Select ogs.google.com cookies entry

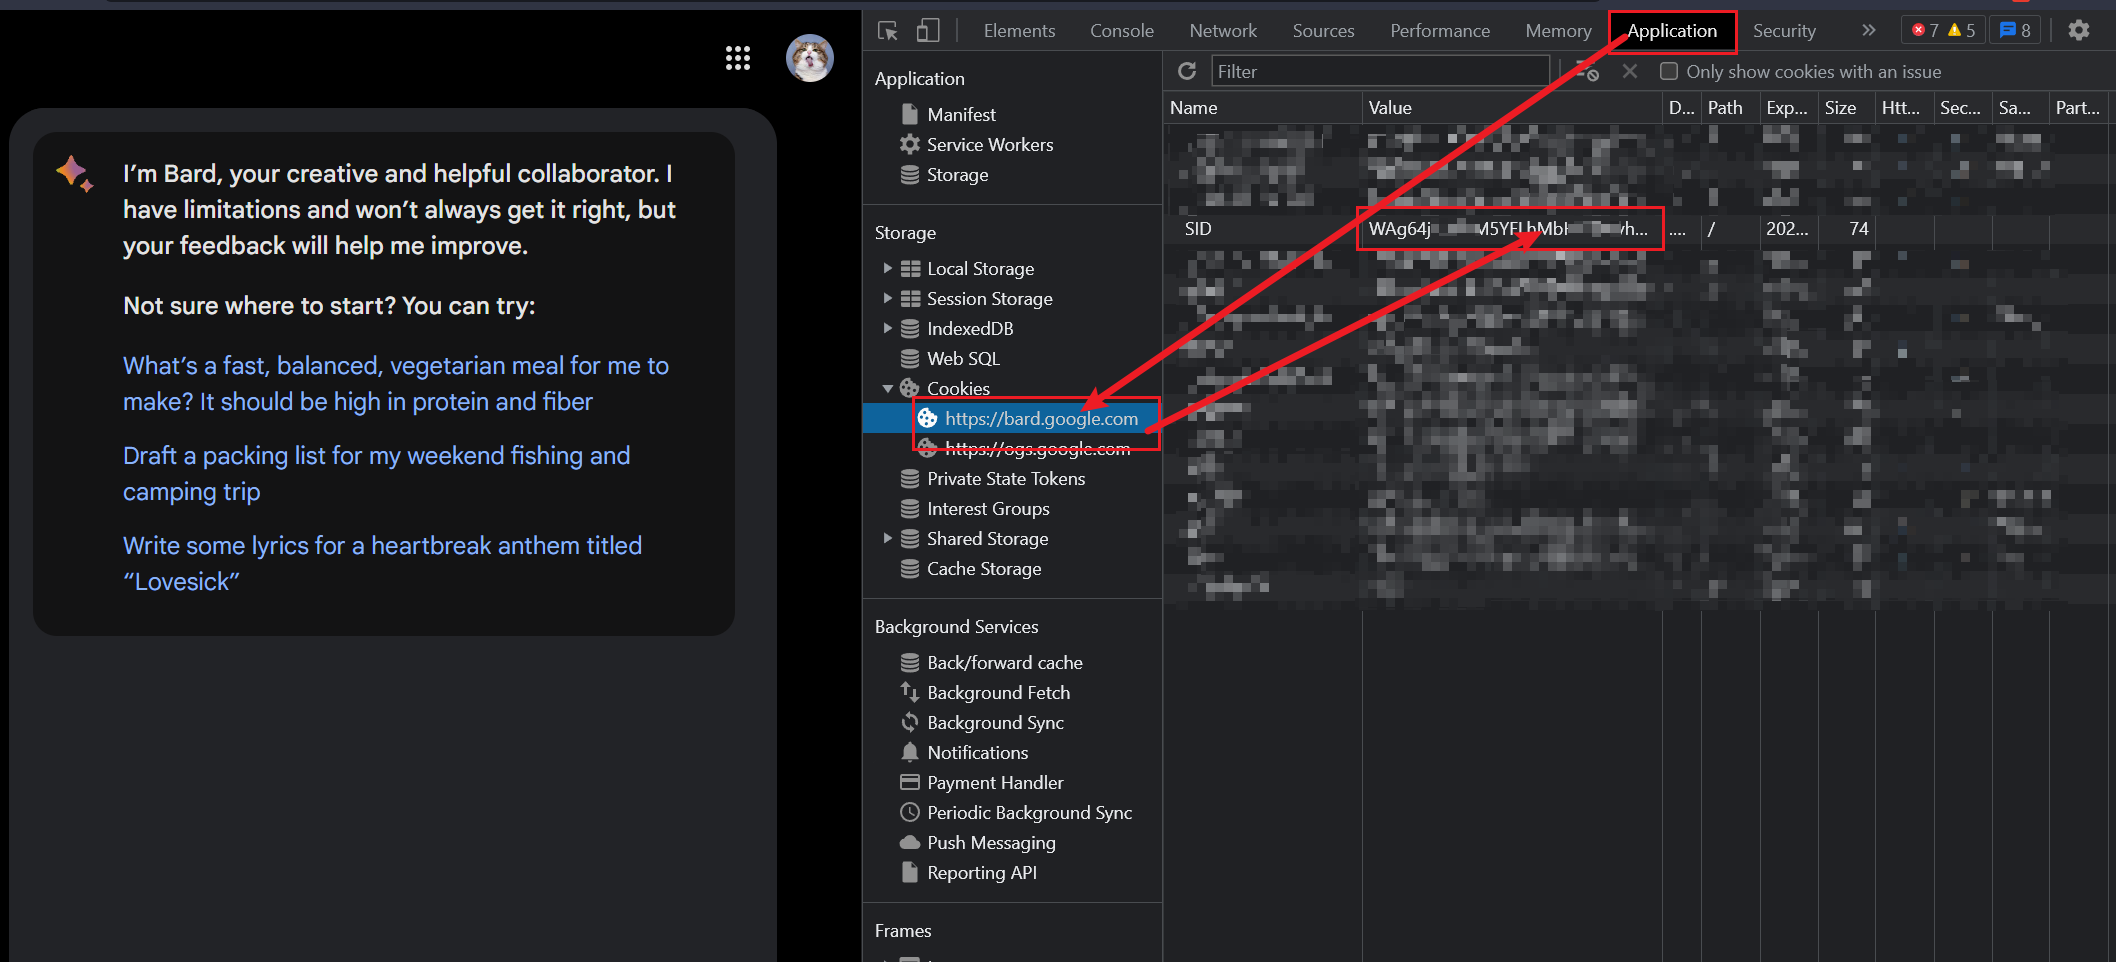point(1037,448)
